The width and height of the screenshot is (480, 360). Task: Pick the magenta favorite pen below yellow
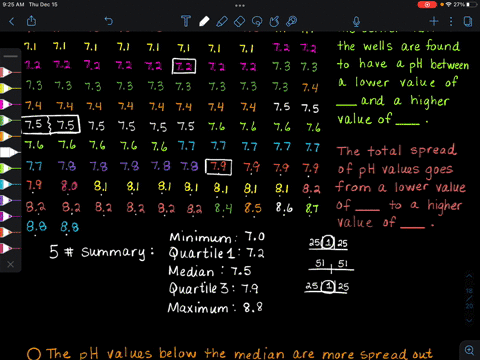10,104
